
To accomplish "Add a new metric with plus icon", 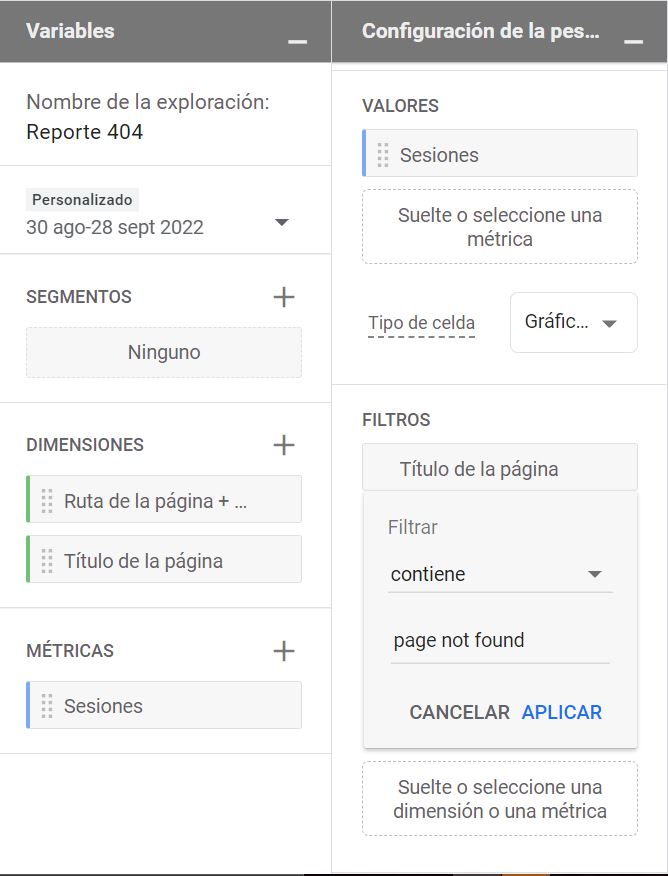I will 284,651.
